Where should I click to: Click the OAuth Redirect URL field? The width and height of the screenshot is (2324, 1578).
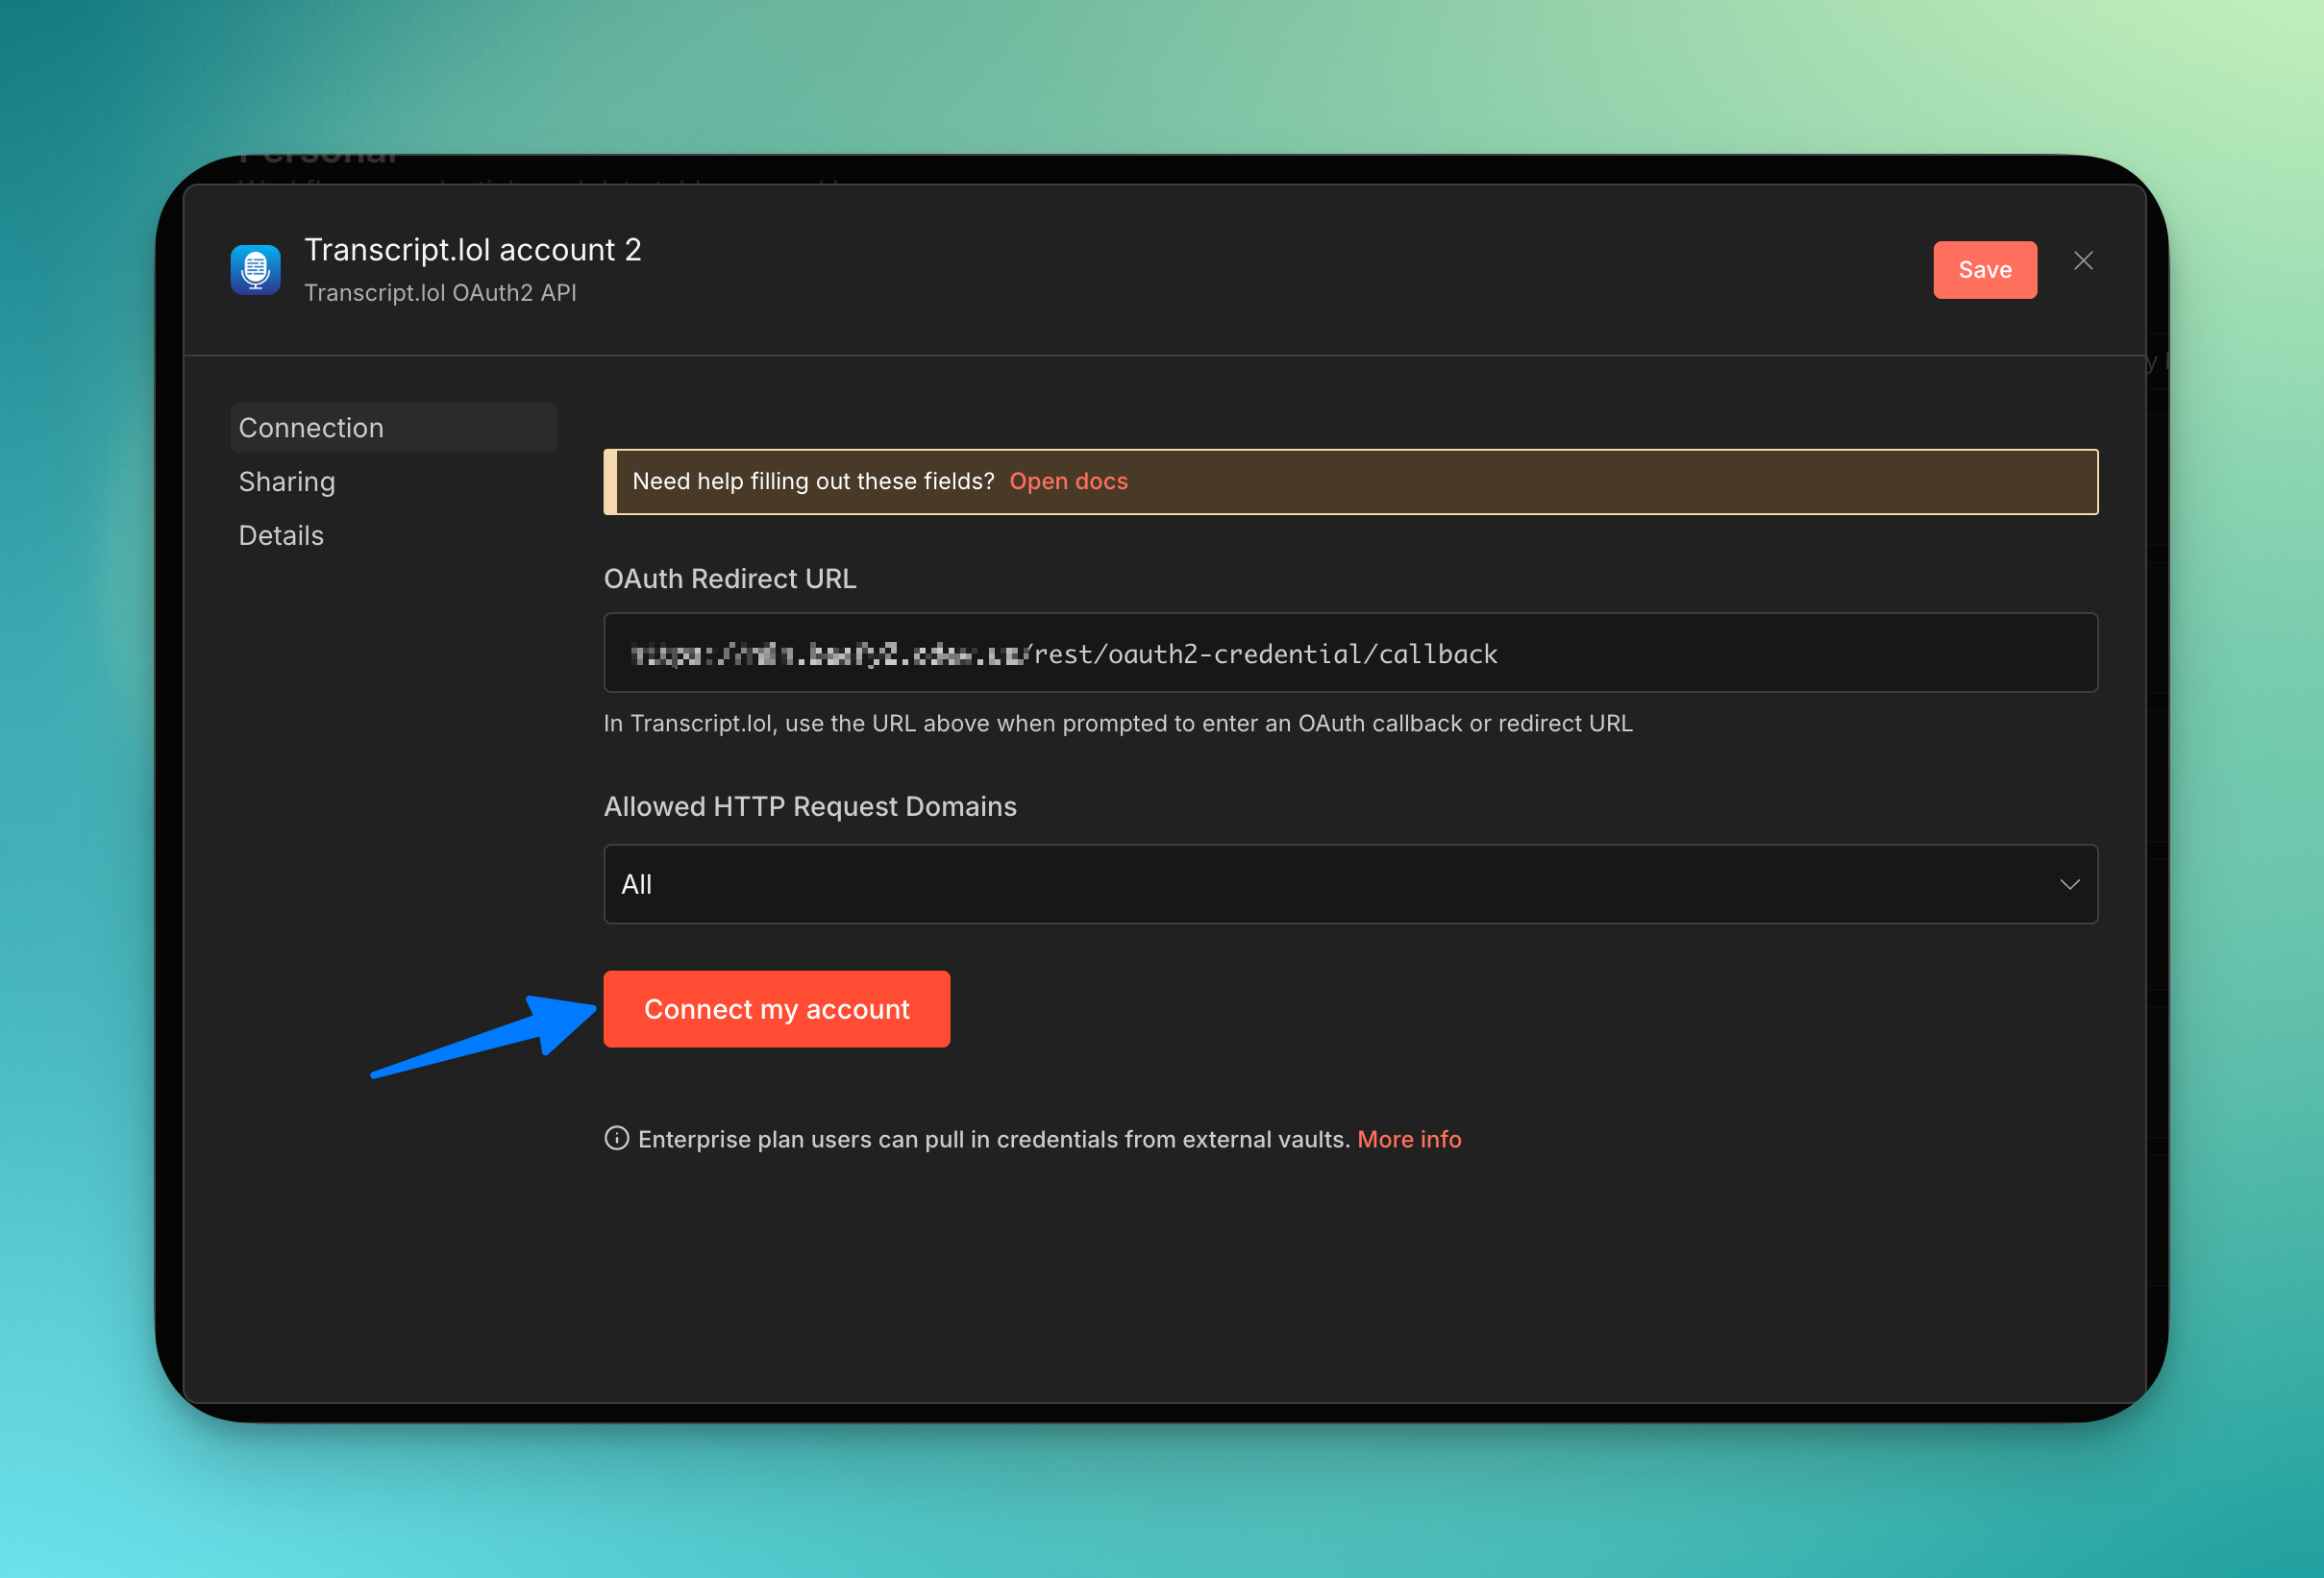click(1351, 653)
